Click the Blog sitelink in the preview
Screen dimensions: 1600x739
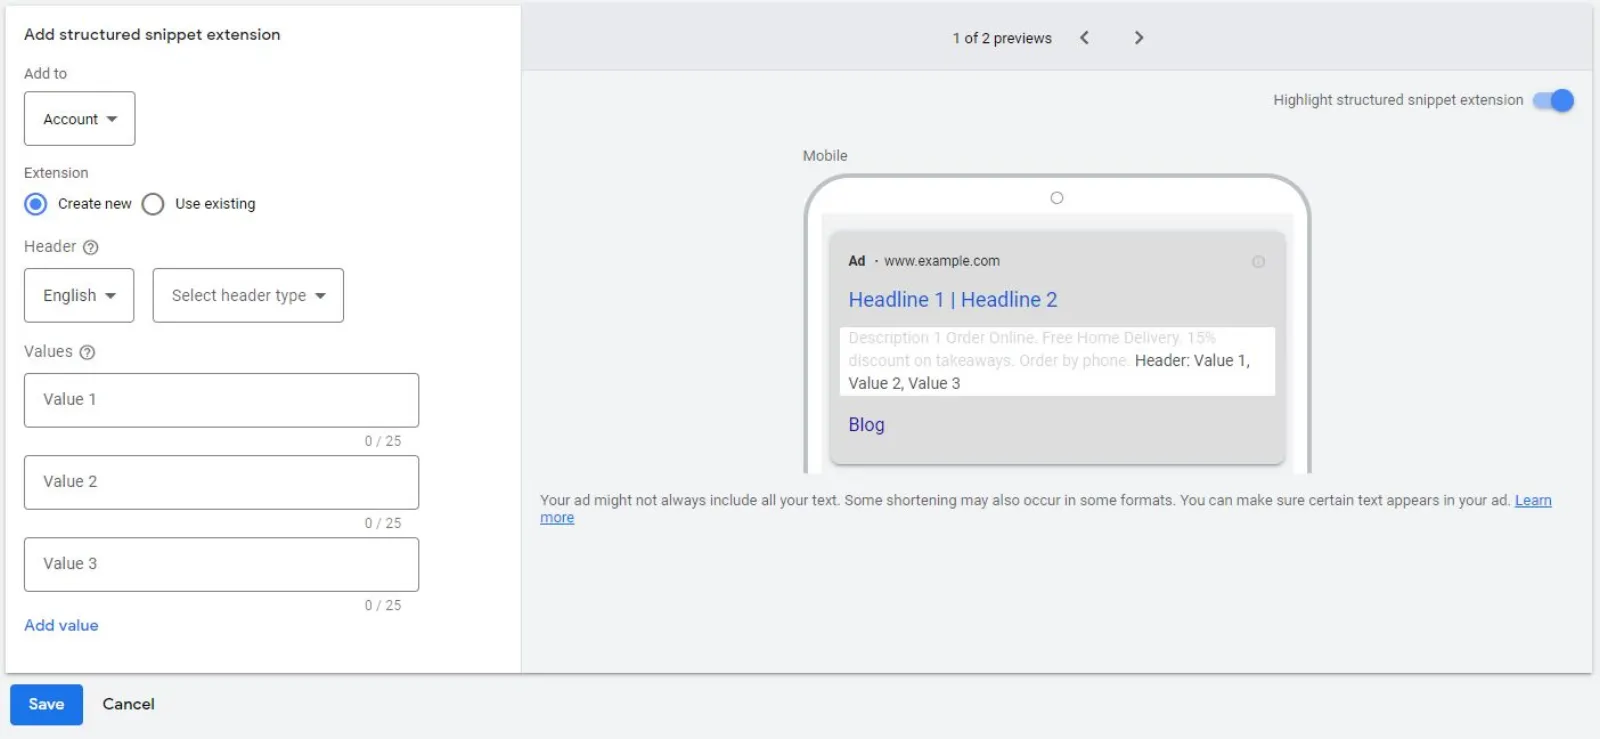[866, 424]
